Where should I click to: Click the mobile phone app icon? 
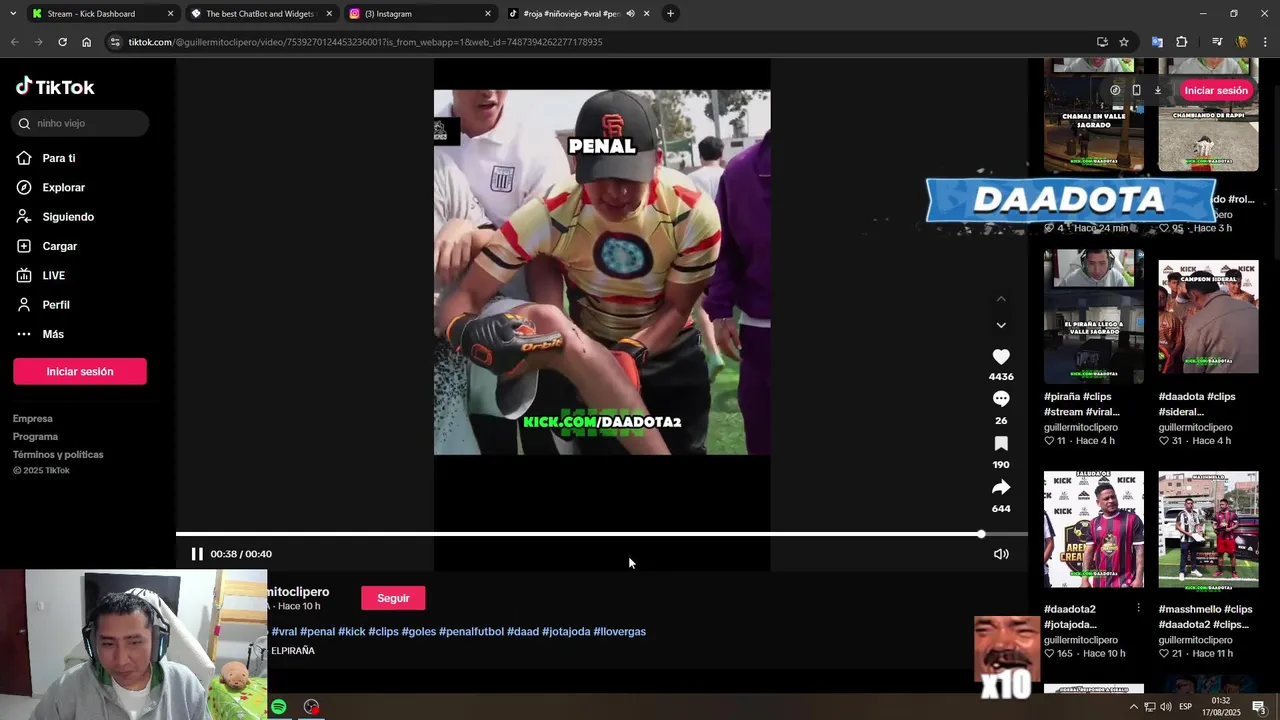(1136, 90)
